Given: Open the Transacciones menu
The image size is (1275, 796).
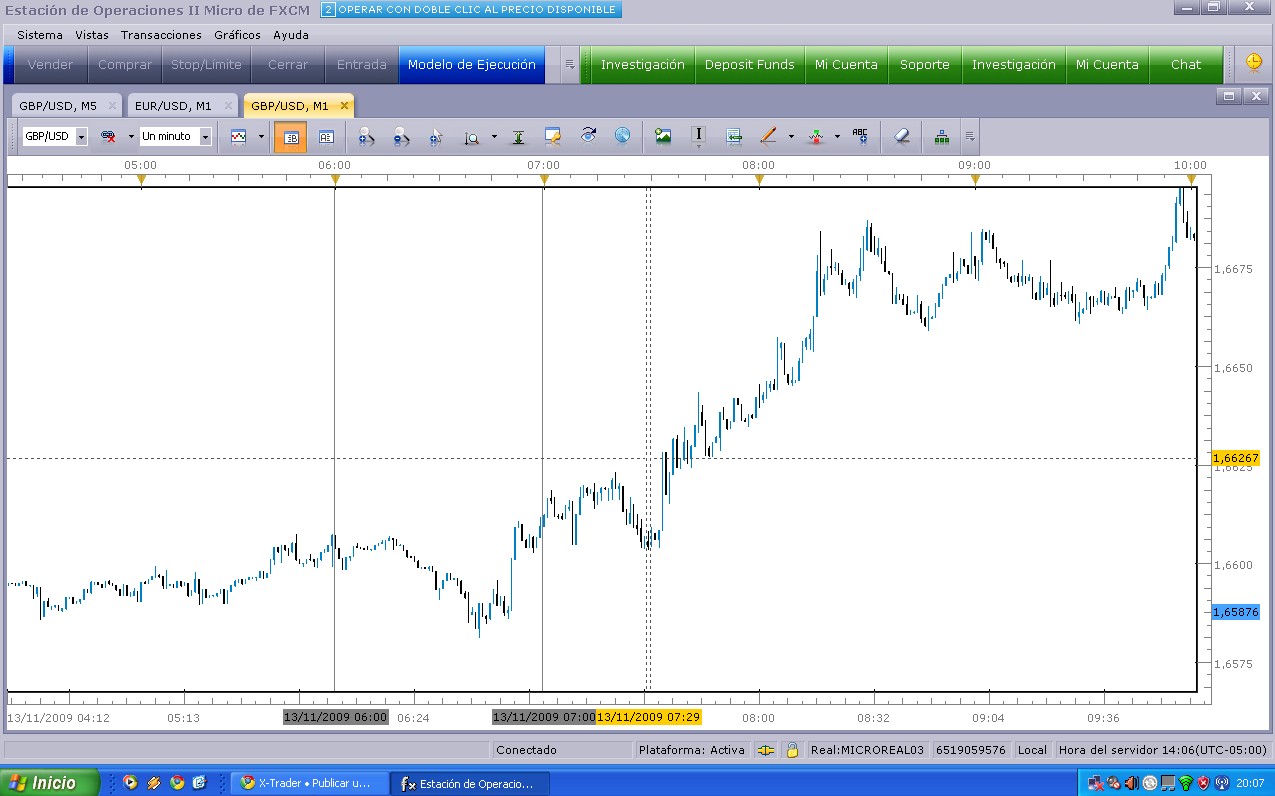Looking at the screenshot, I should [161, 35].
